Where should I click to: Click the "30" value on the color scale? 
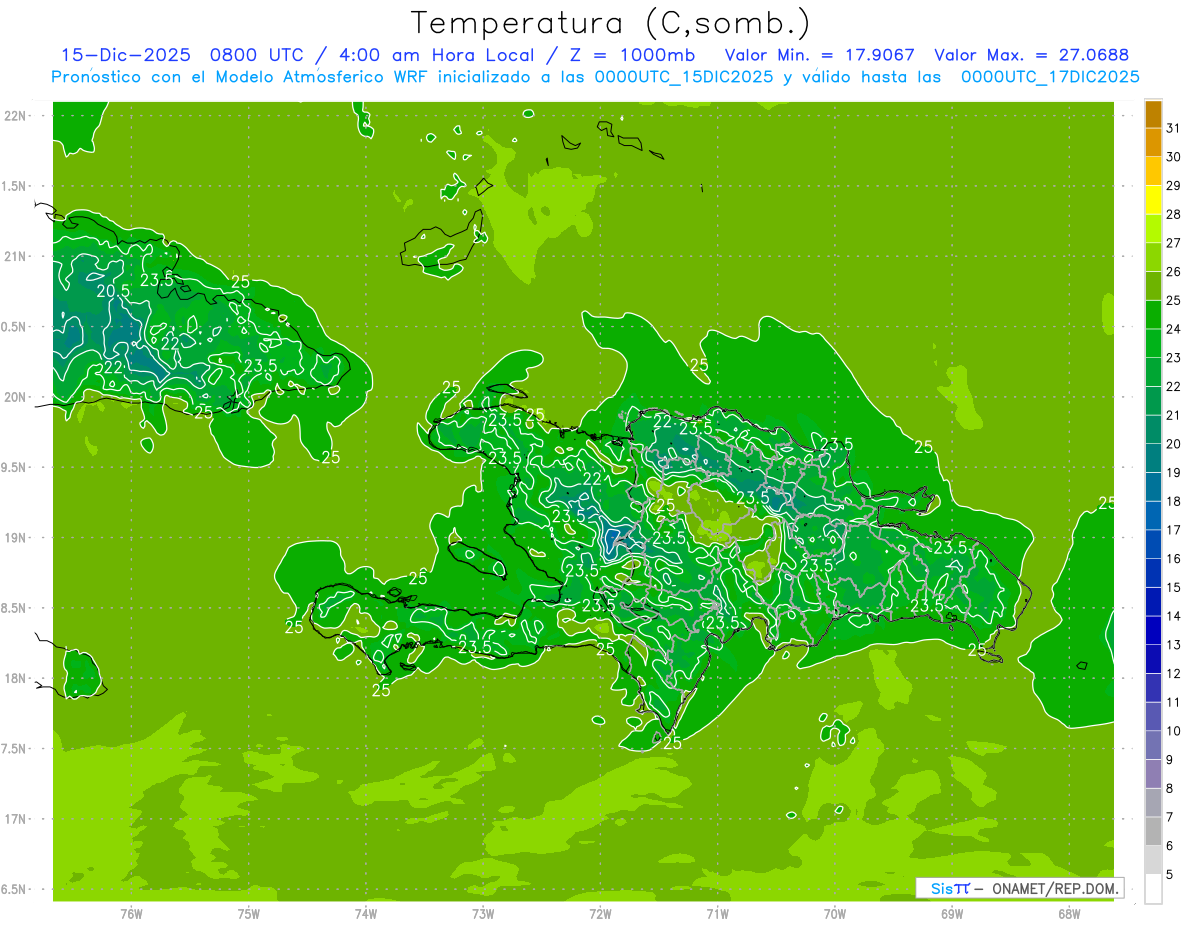coord(1173,157)
